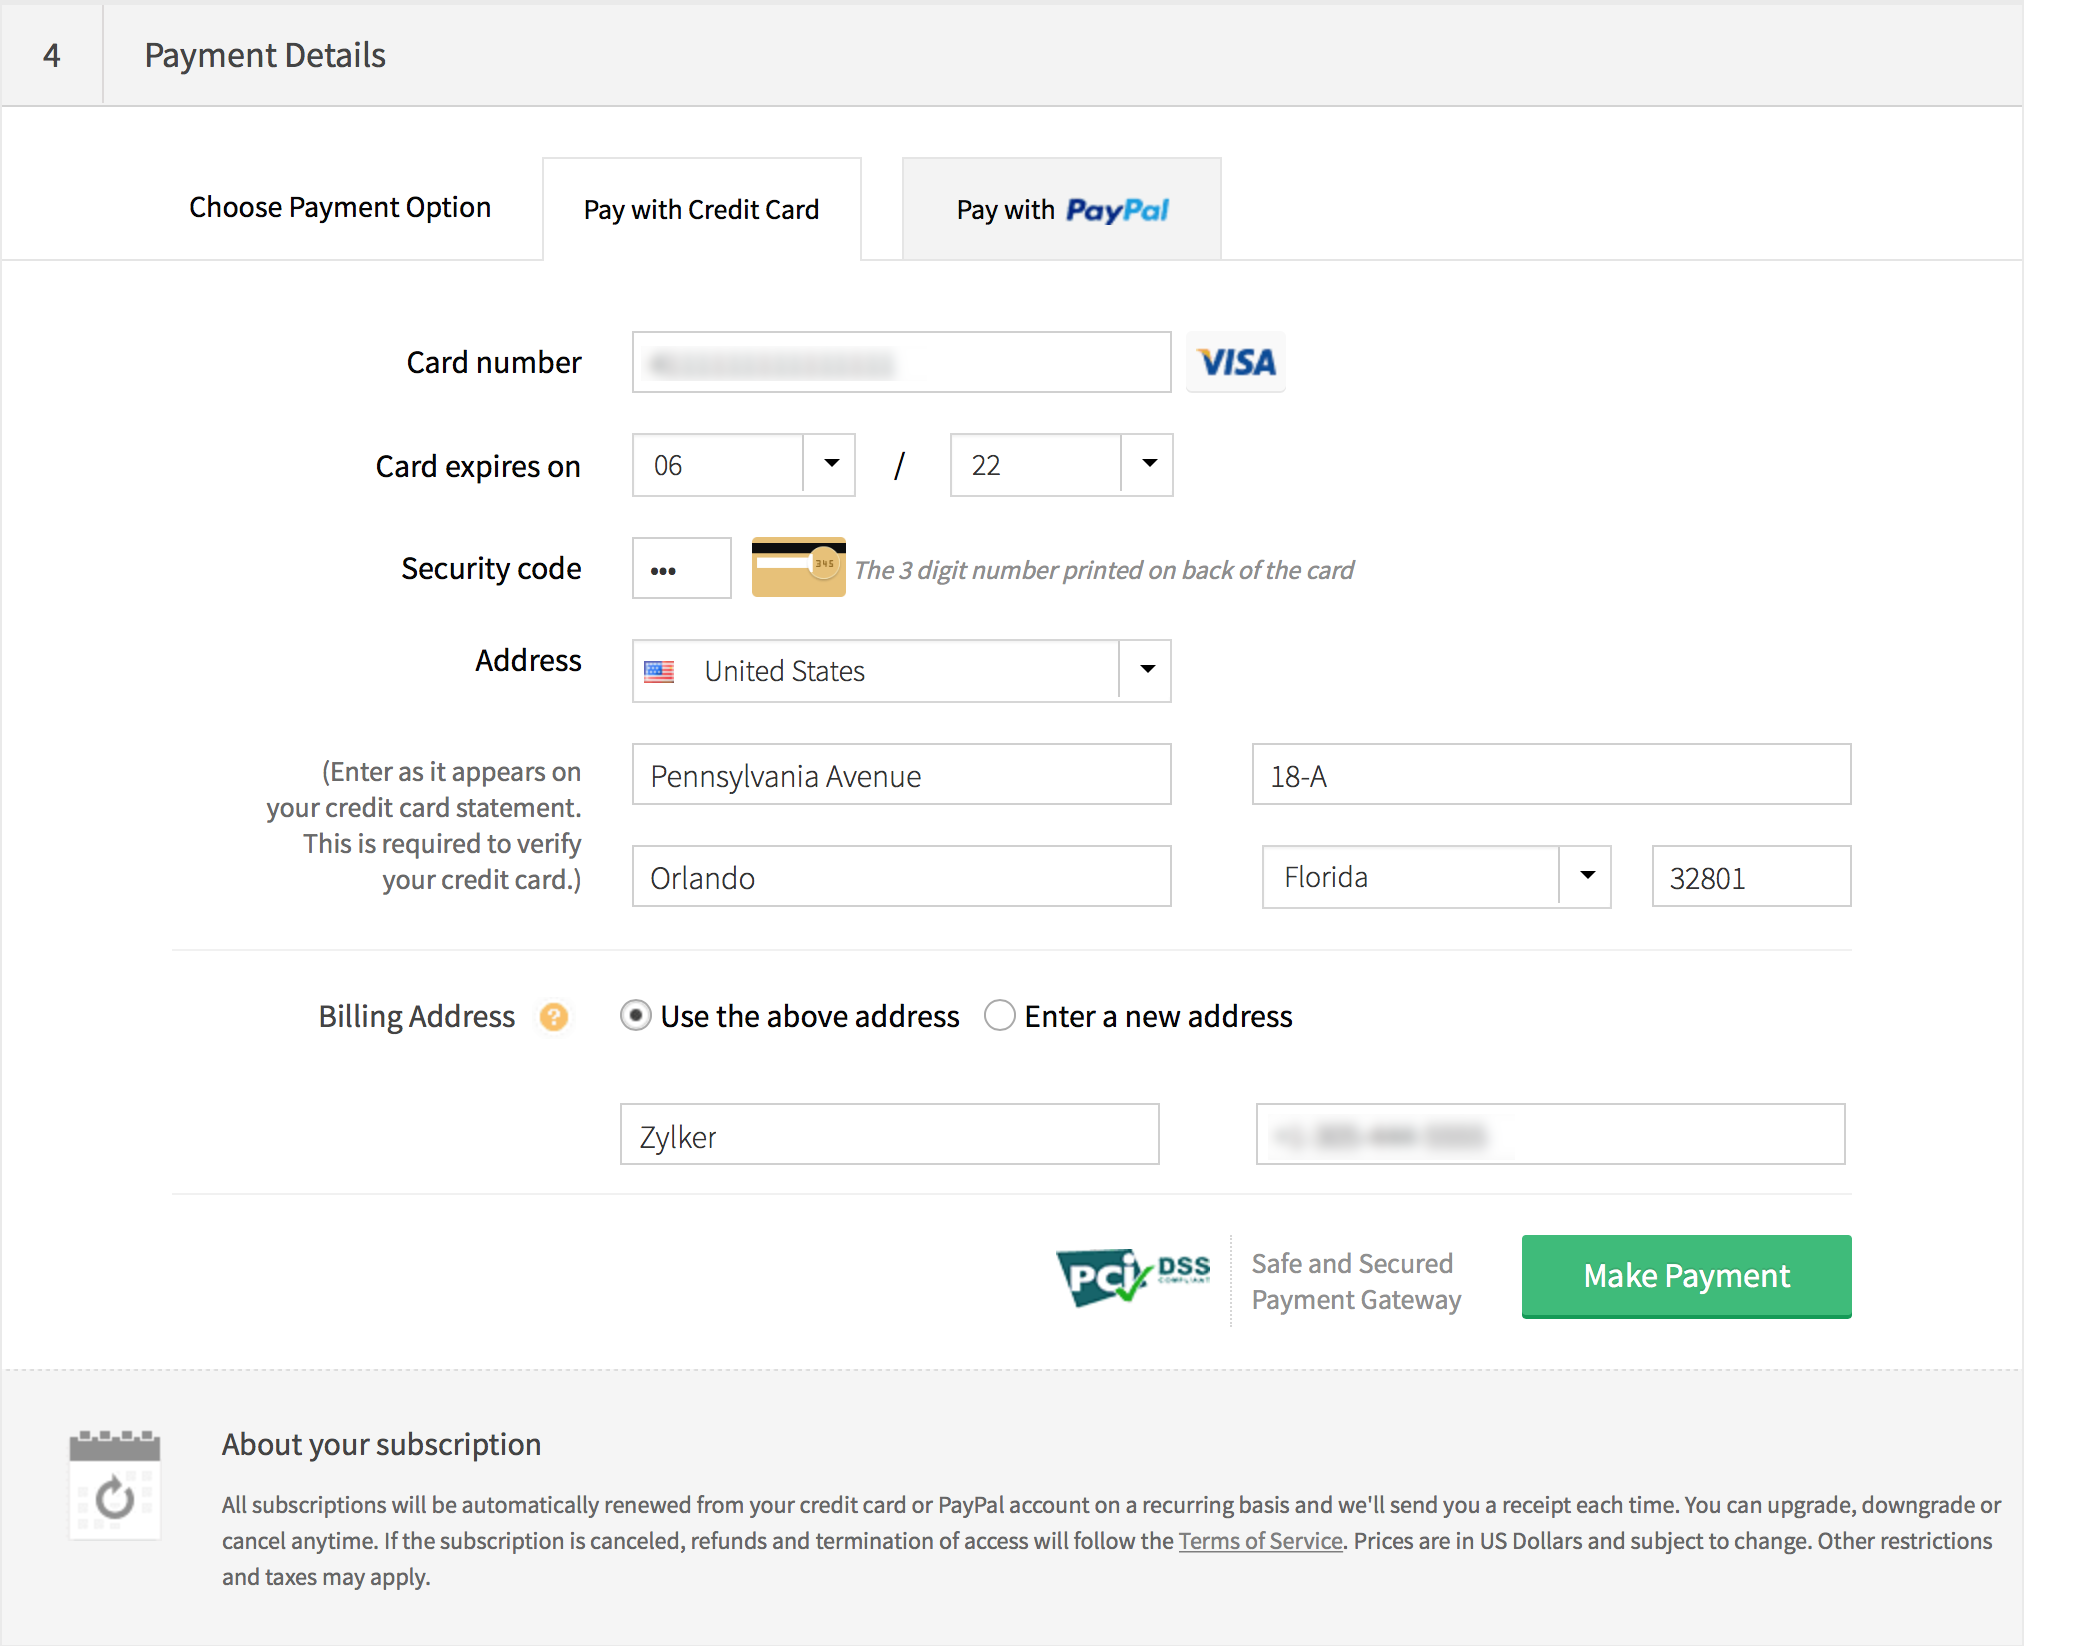Click the 32801 zip code field

[x=1750, y=877]
